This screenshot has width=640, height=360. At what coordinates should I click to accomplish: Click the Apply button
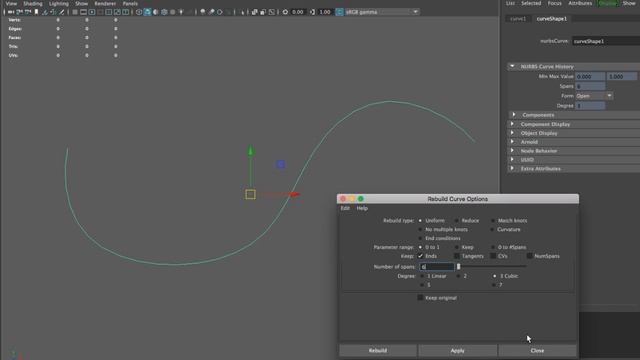[x=457, y=350]
